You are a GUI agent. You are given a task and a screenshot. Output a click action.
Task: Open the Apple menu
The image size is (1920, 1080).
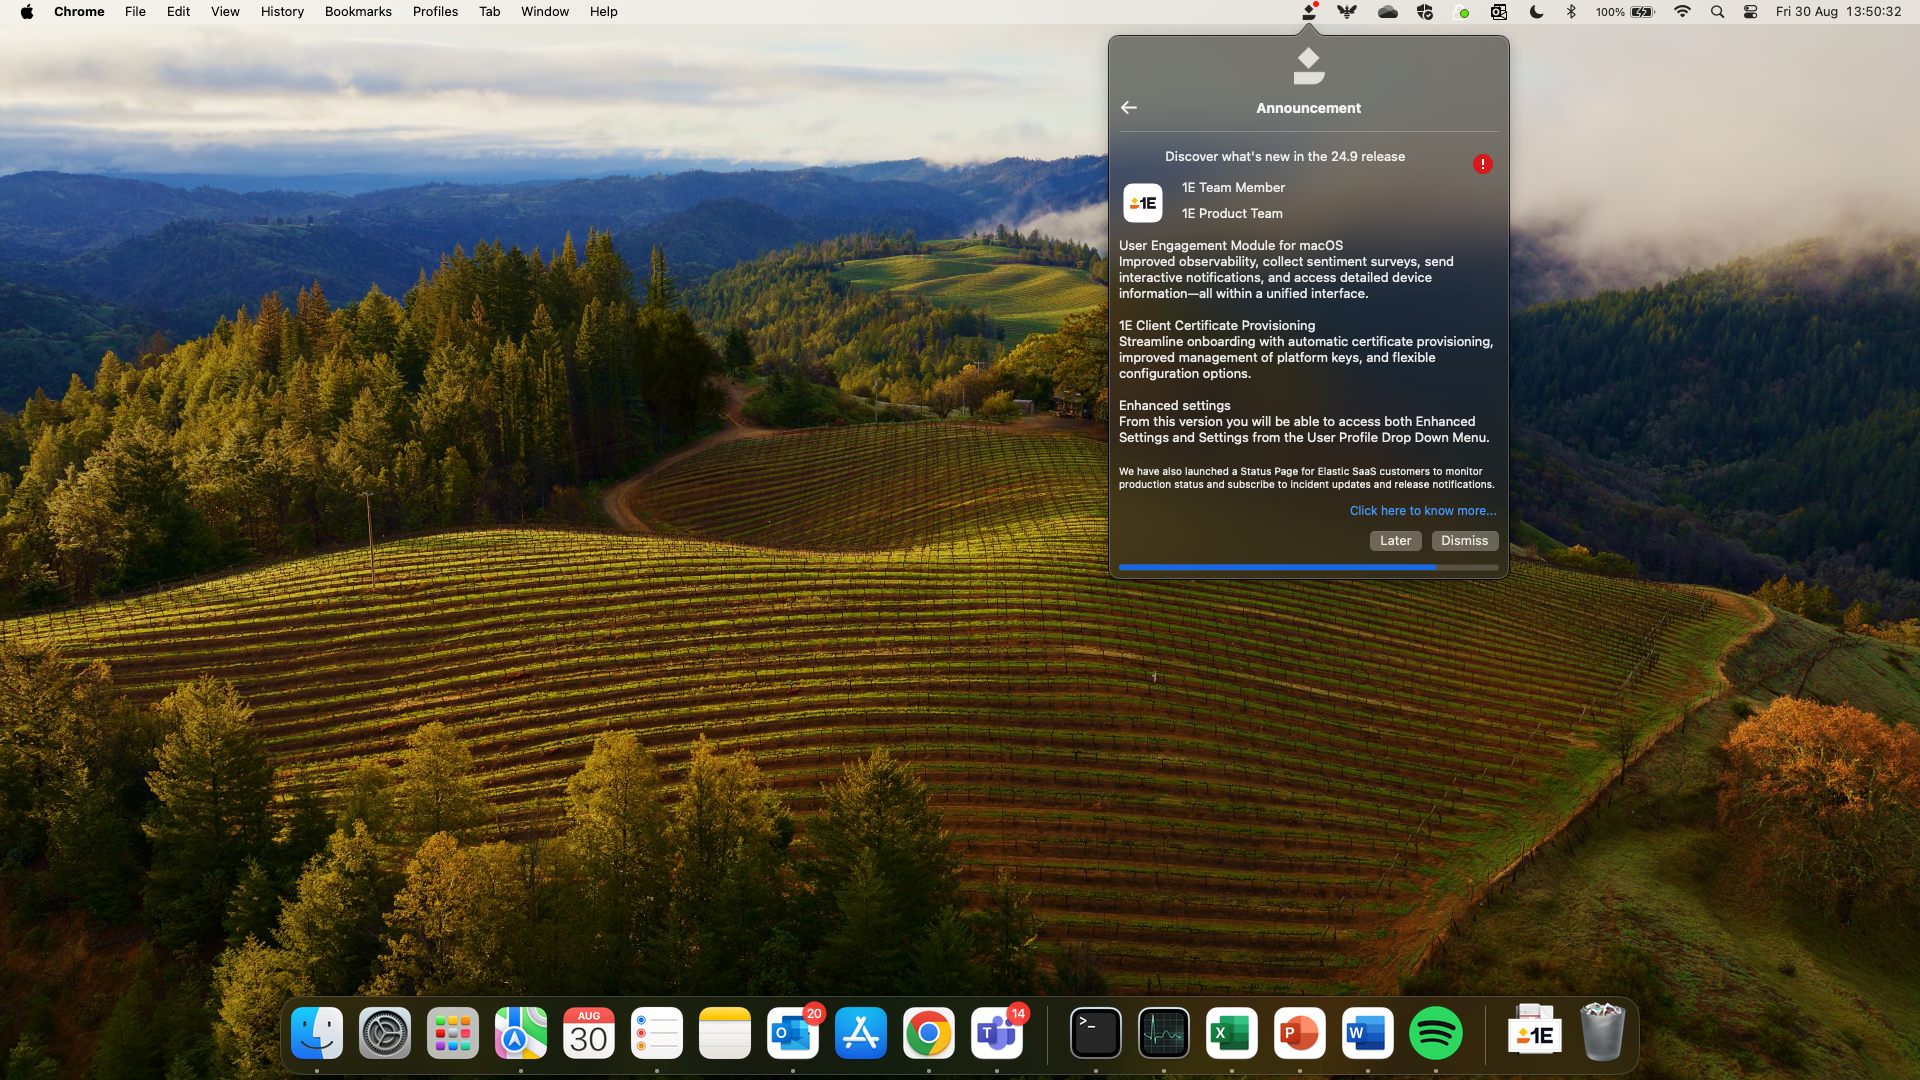point(27,12)
